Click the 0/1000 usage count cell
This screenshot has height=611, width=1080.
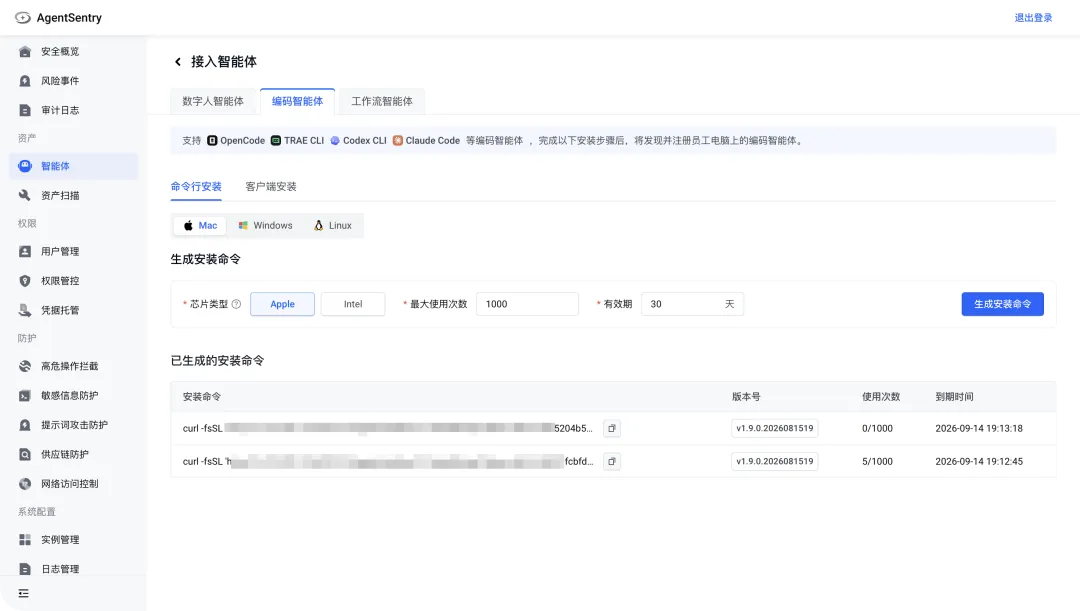coord(877,428)
